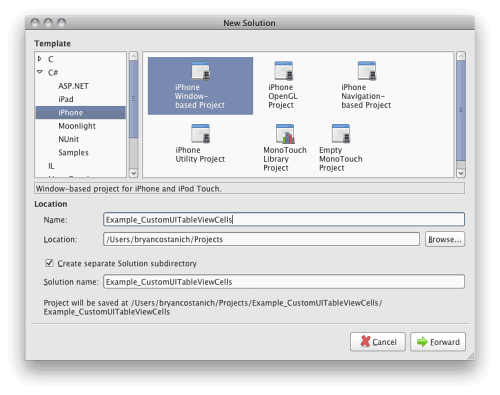500x395 pixels.
Task: Select the iPhone Utility Project icon
Action: (x=200, y=133)
